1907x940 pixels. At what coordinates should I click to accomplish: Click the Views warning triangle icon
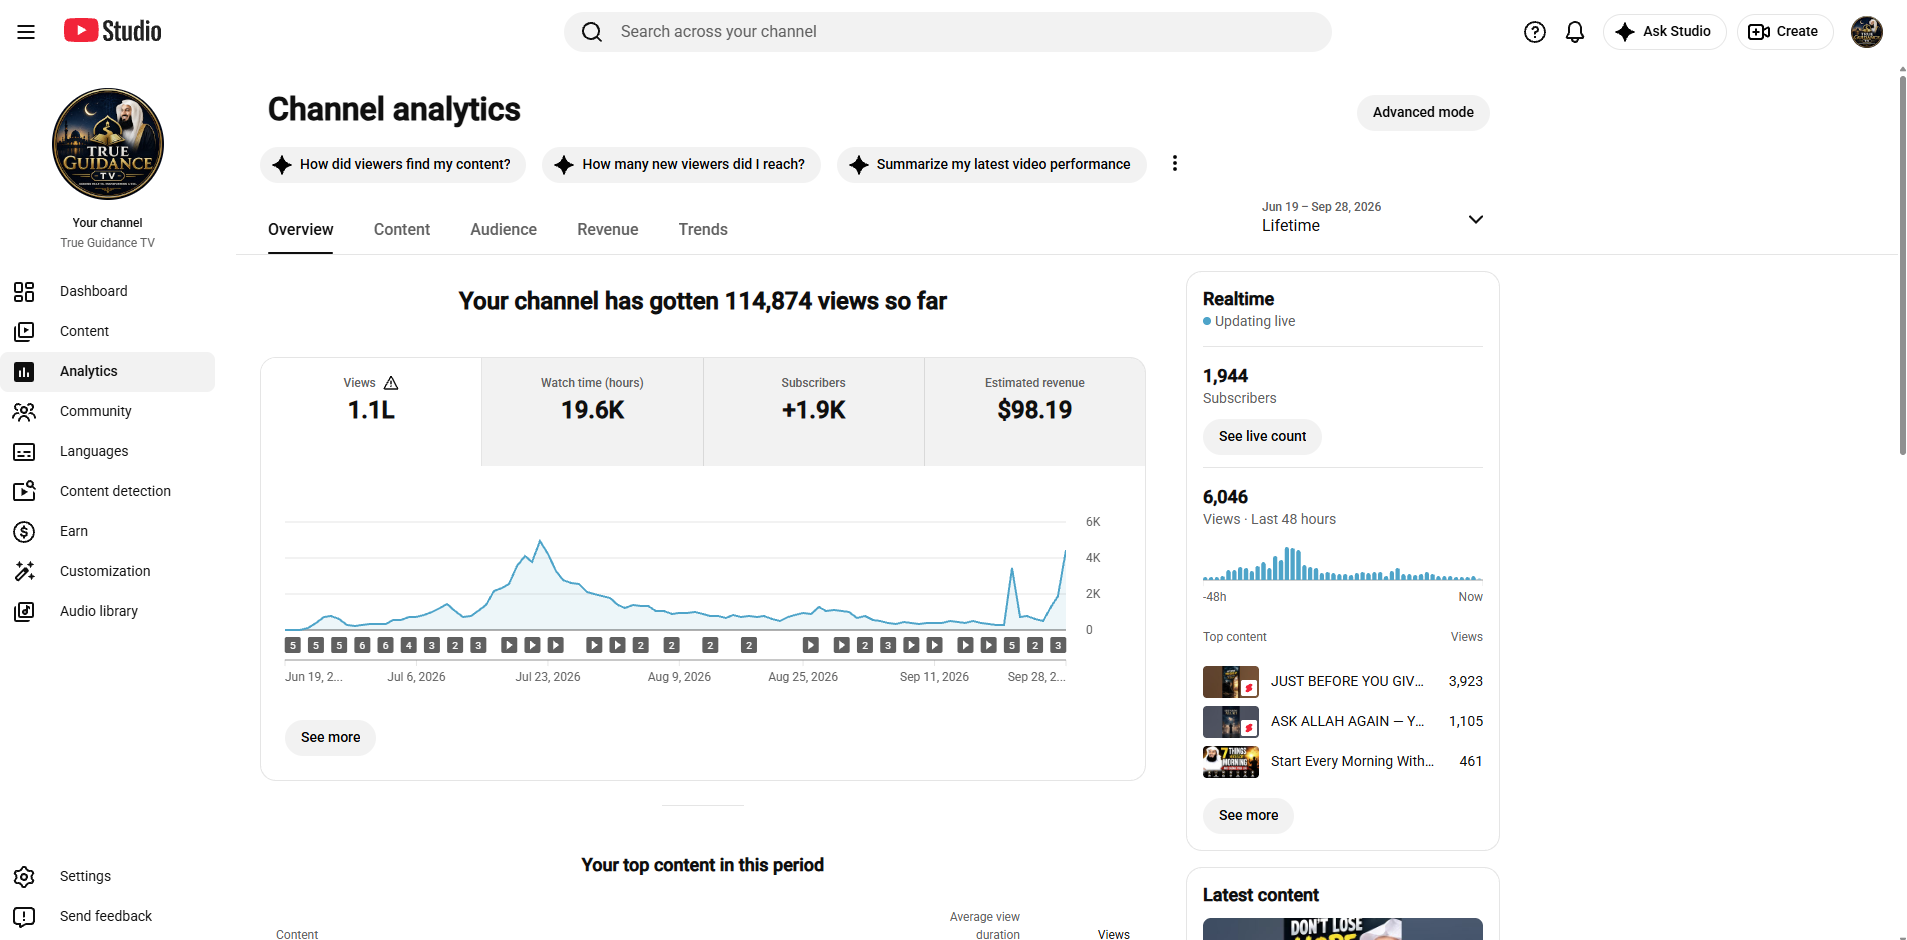tap(391, 383)
